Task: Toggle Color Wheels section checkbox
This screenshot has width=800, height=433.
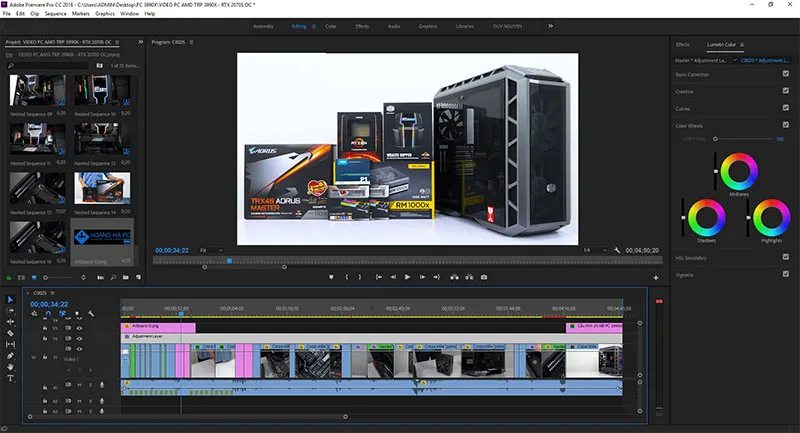Action: (786, 124)
